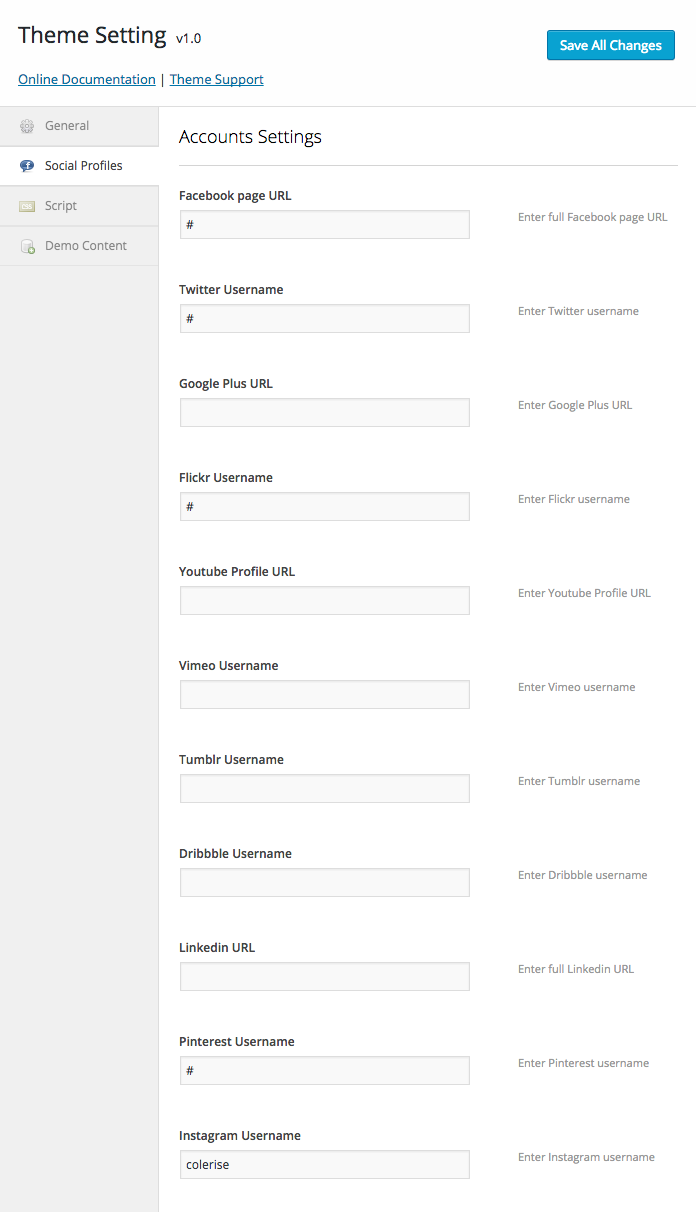This screenshot has height=1212, width=696.
Task: Focus the Pinterest Username input
Action: [324, 1071]
